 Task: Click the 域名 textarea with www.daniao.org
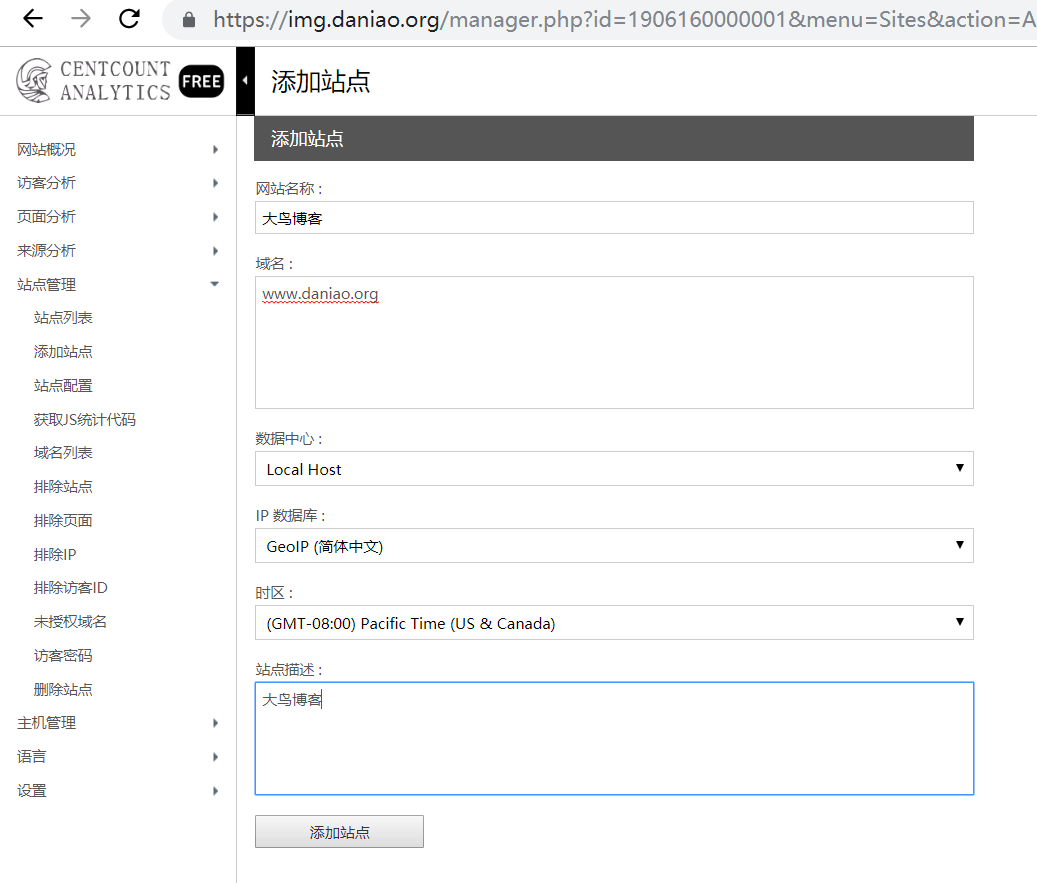(x=614, y=343)
